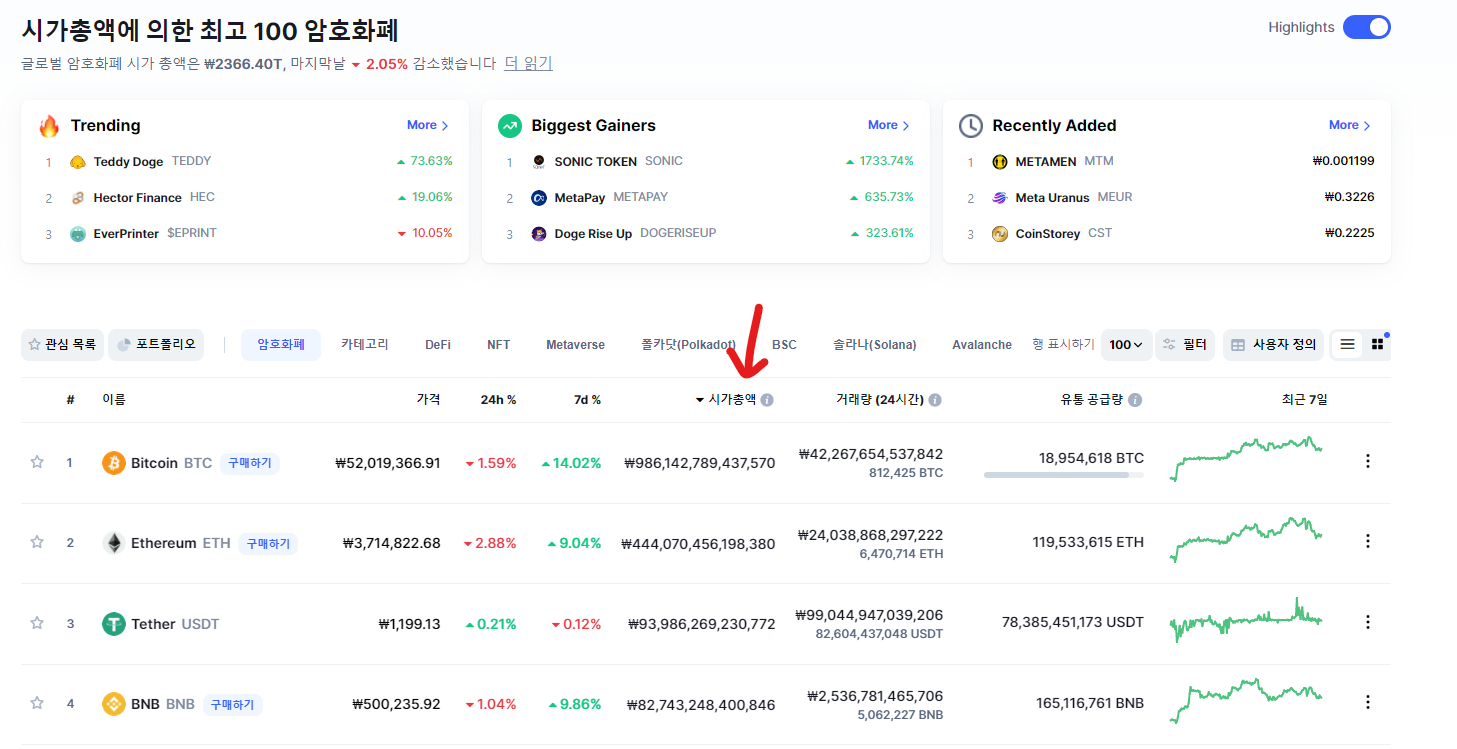Click the 필터 filter button
Screen dimensions: 1457x749
point(1185,345)
